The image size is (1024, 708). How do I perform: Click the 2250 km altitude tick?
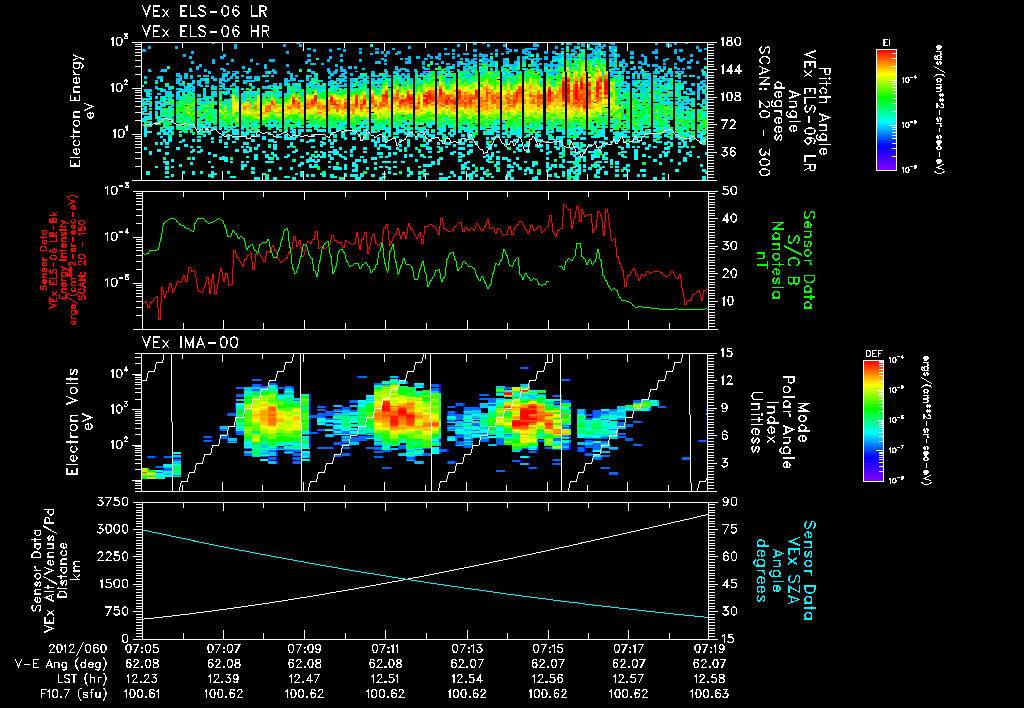[112, 556]
